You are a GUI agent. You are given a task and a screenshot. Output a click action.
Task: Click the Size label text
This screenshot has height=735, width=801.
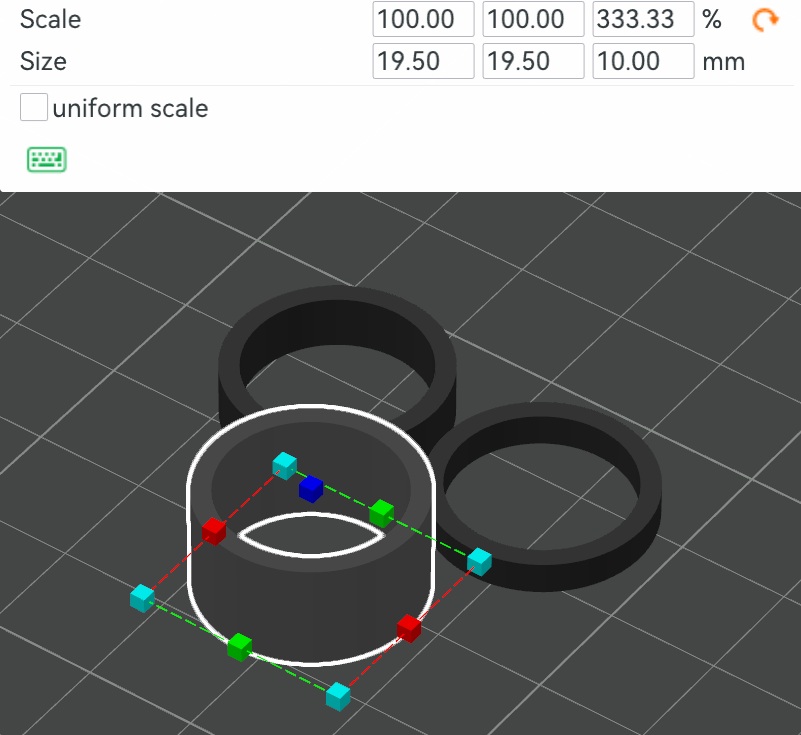click(x=43, y=61)
